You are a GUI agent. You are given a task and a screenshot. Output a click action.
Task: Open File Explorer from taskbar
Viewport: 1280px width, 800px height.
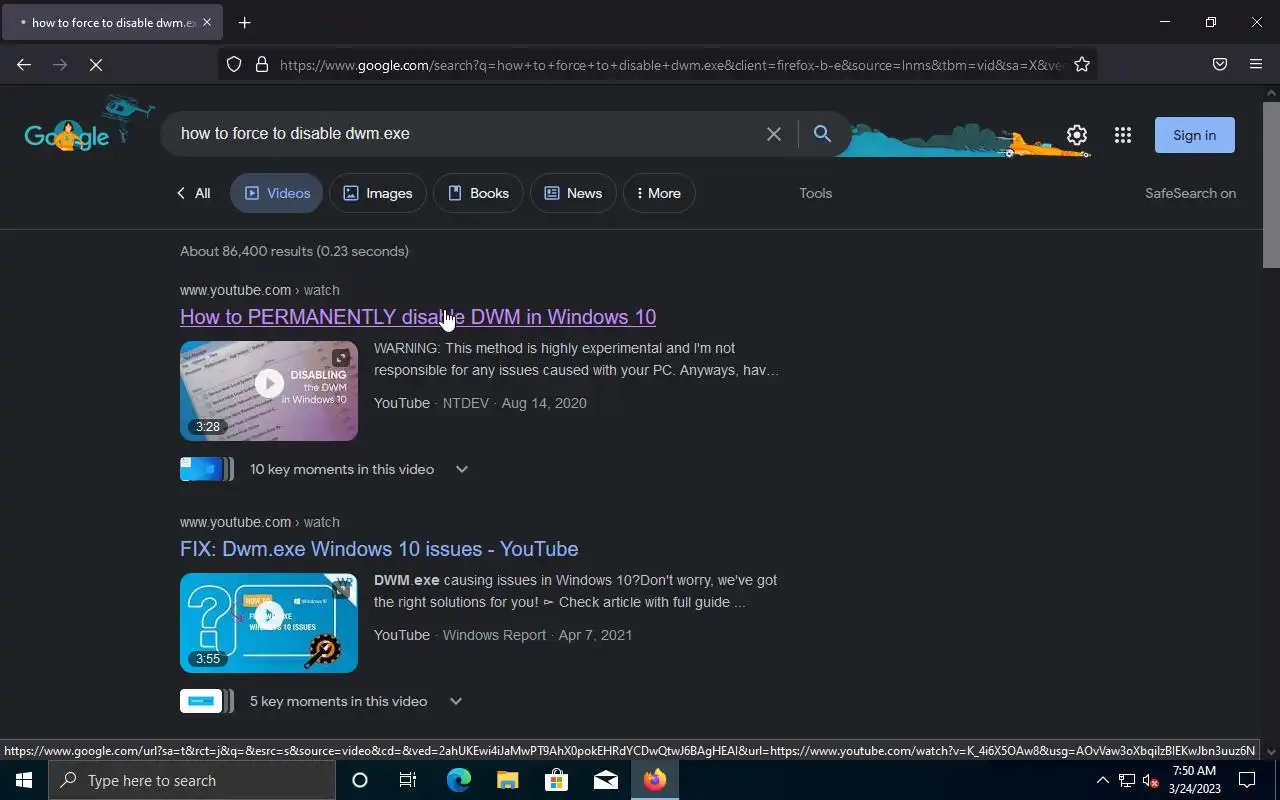click(x=508, y=780)
